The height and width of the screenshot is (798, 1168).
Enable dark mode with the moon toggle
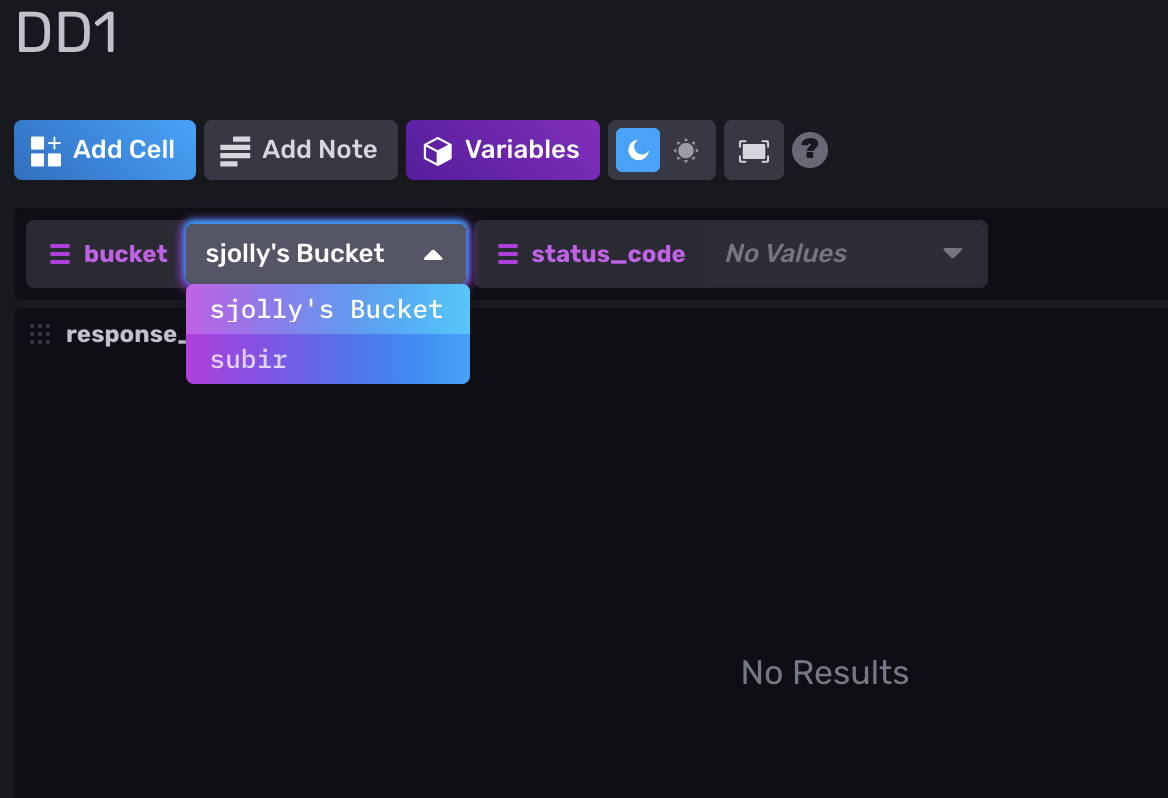[x=637, y=149]
